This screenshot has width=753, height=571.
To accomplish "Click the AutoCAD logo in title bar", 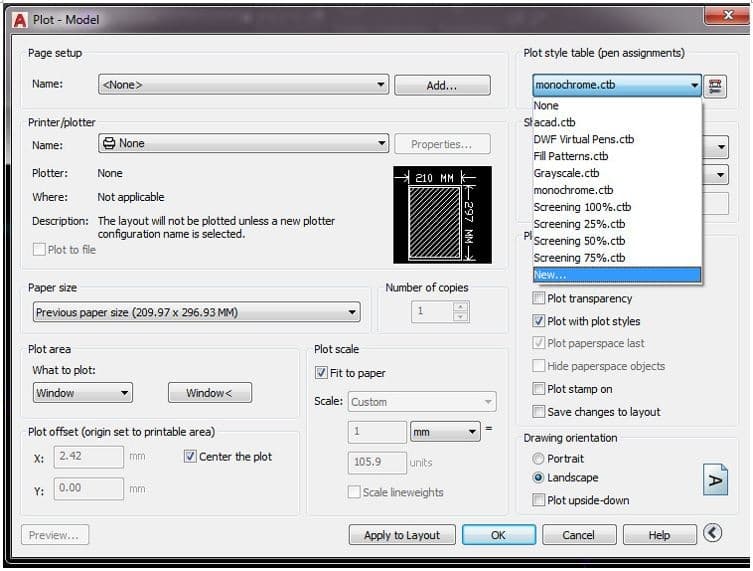I will tap(20, 20).
